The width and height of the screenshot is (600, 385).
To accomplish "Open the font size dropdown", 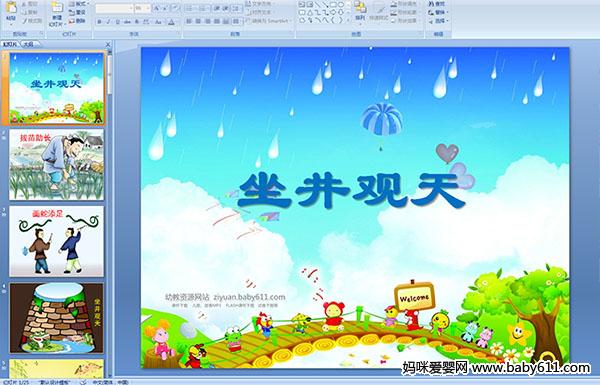I will click(143, 8).
